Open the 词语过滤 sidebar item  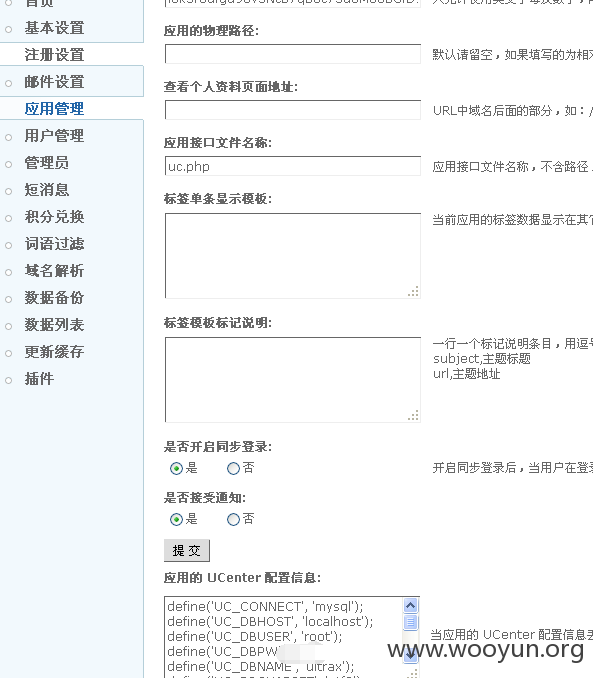coord(54,244)
